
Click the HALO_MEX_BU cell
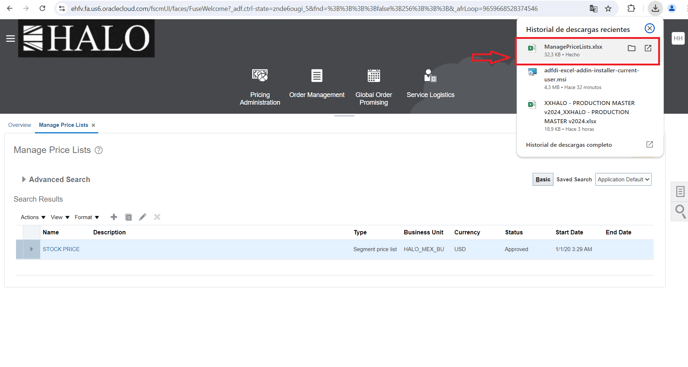coord(424,249)
